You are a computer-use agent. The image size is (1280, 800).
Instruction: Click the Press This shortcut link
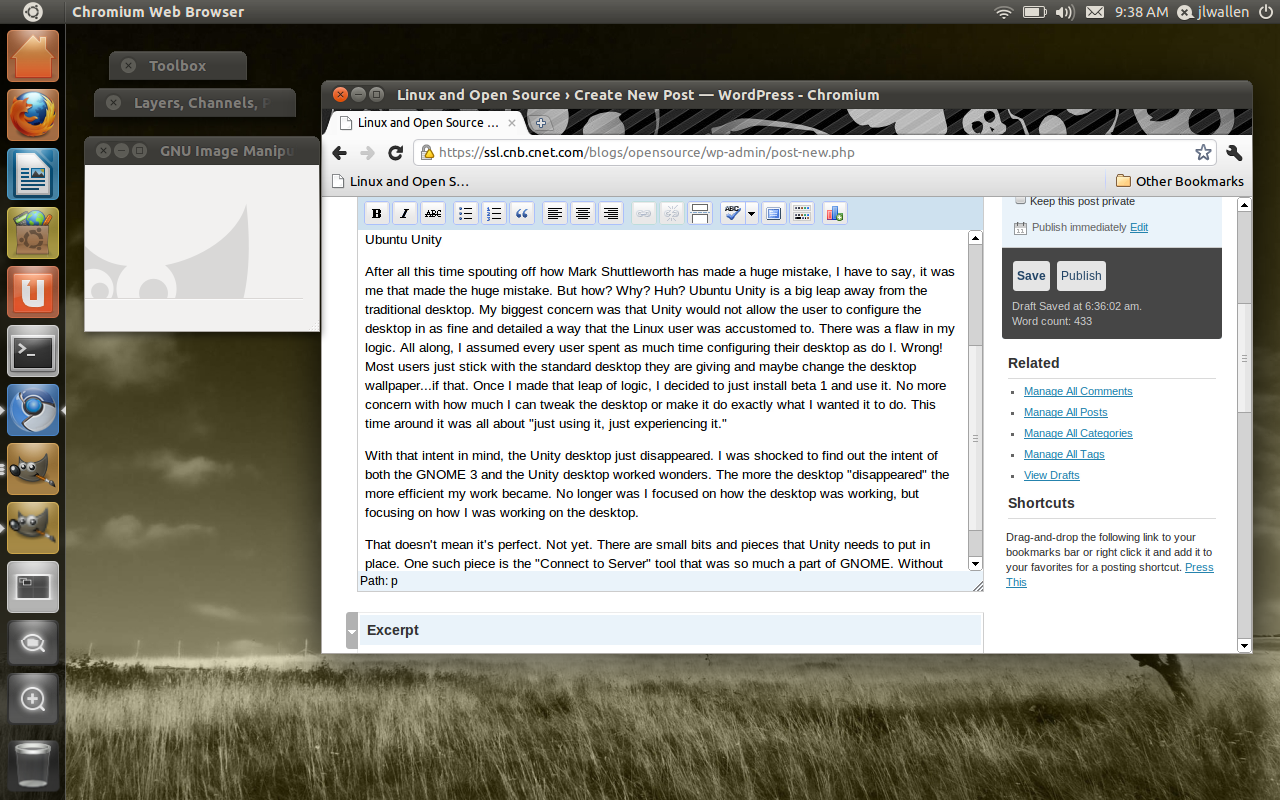(x=1110, y=574)
